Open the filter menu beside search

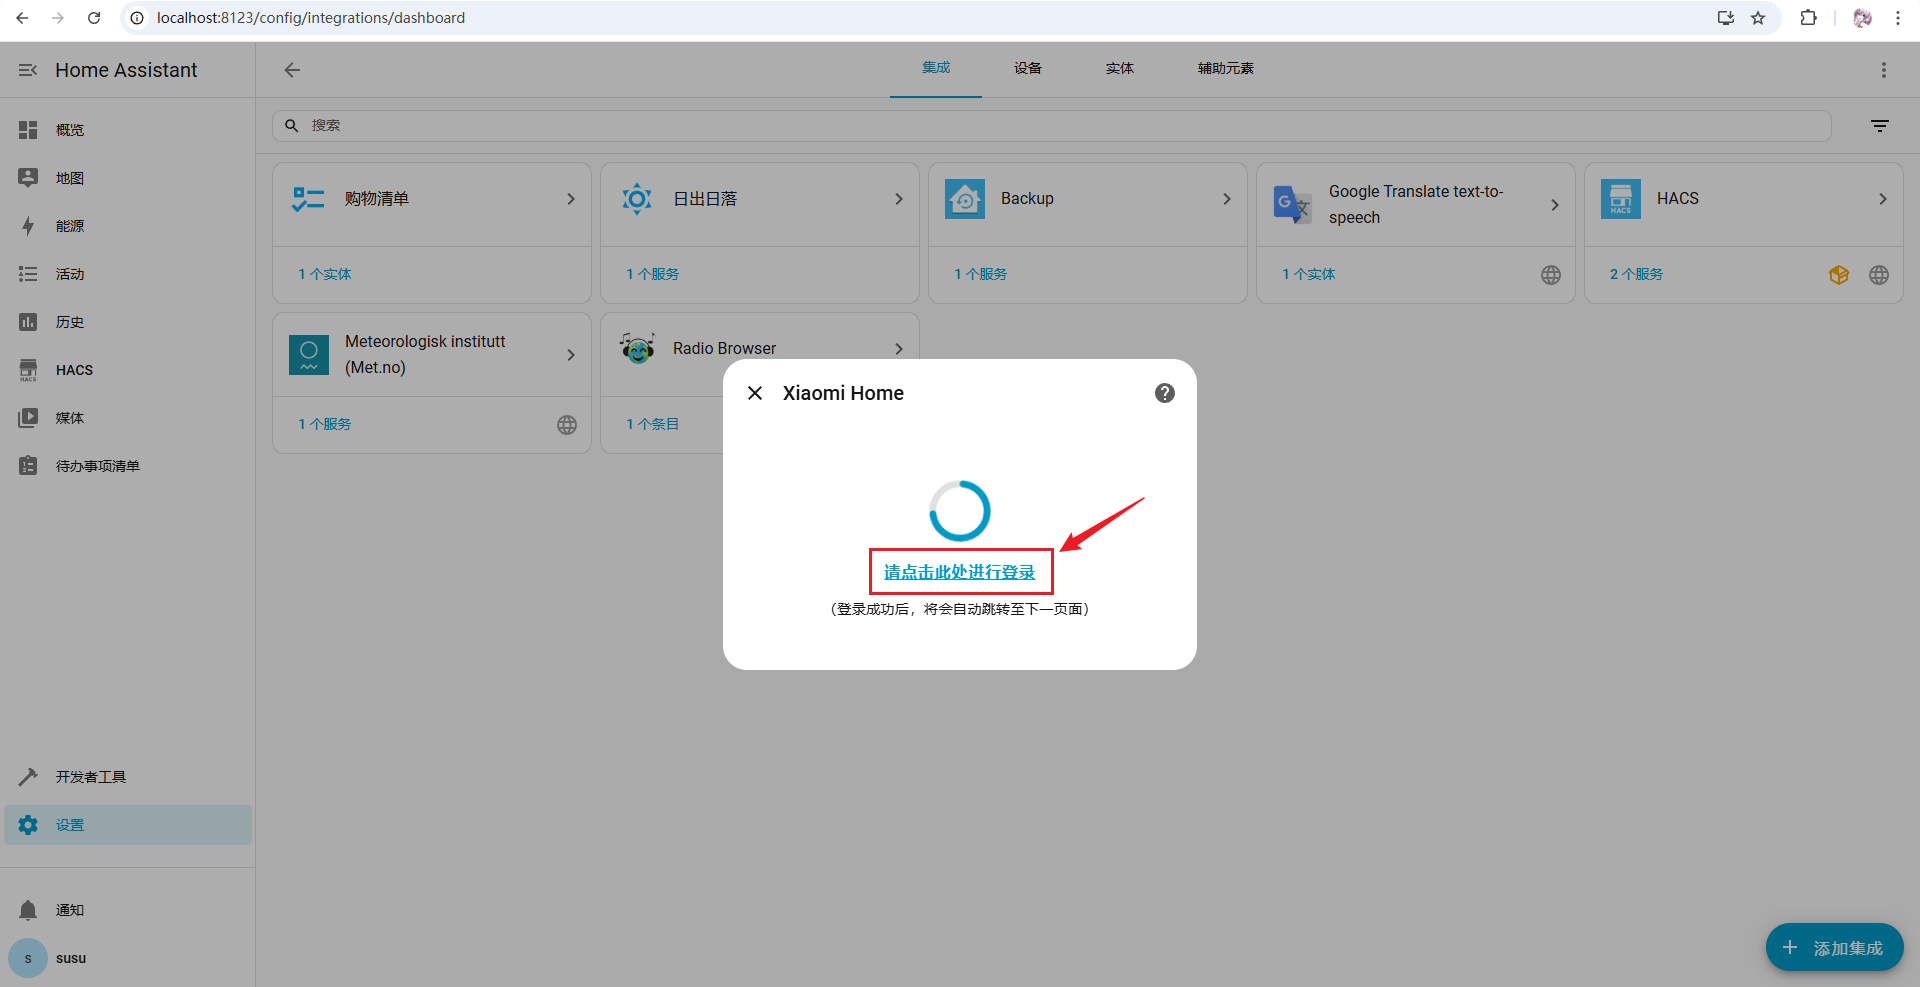click(1880, 126)
